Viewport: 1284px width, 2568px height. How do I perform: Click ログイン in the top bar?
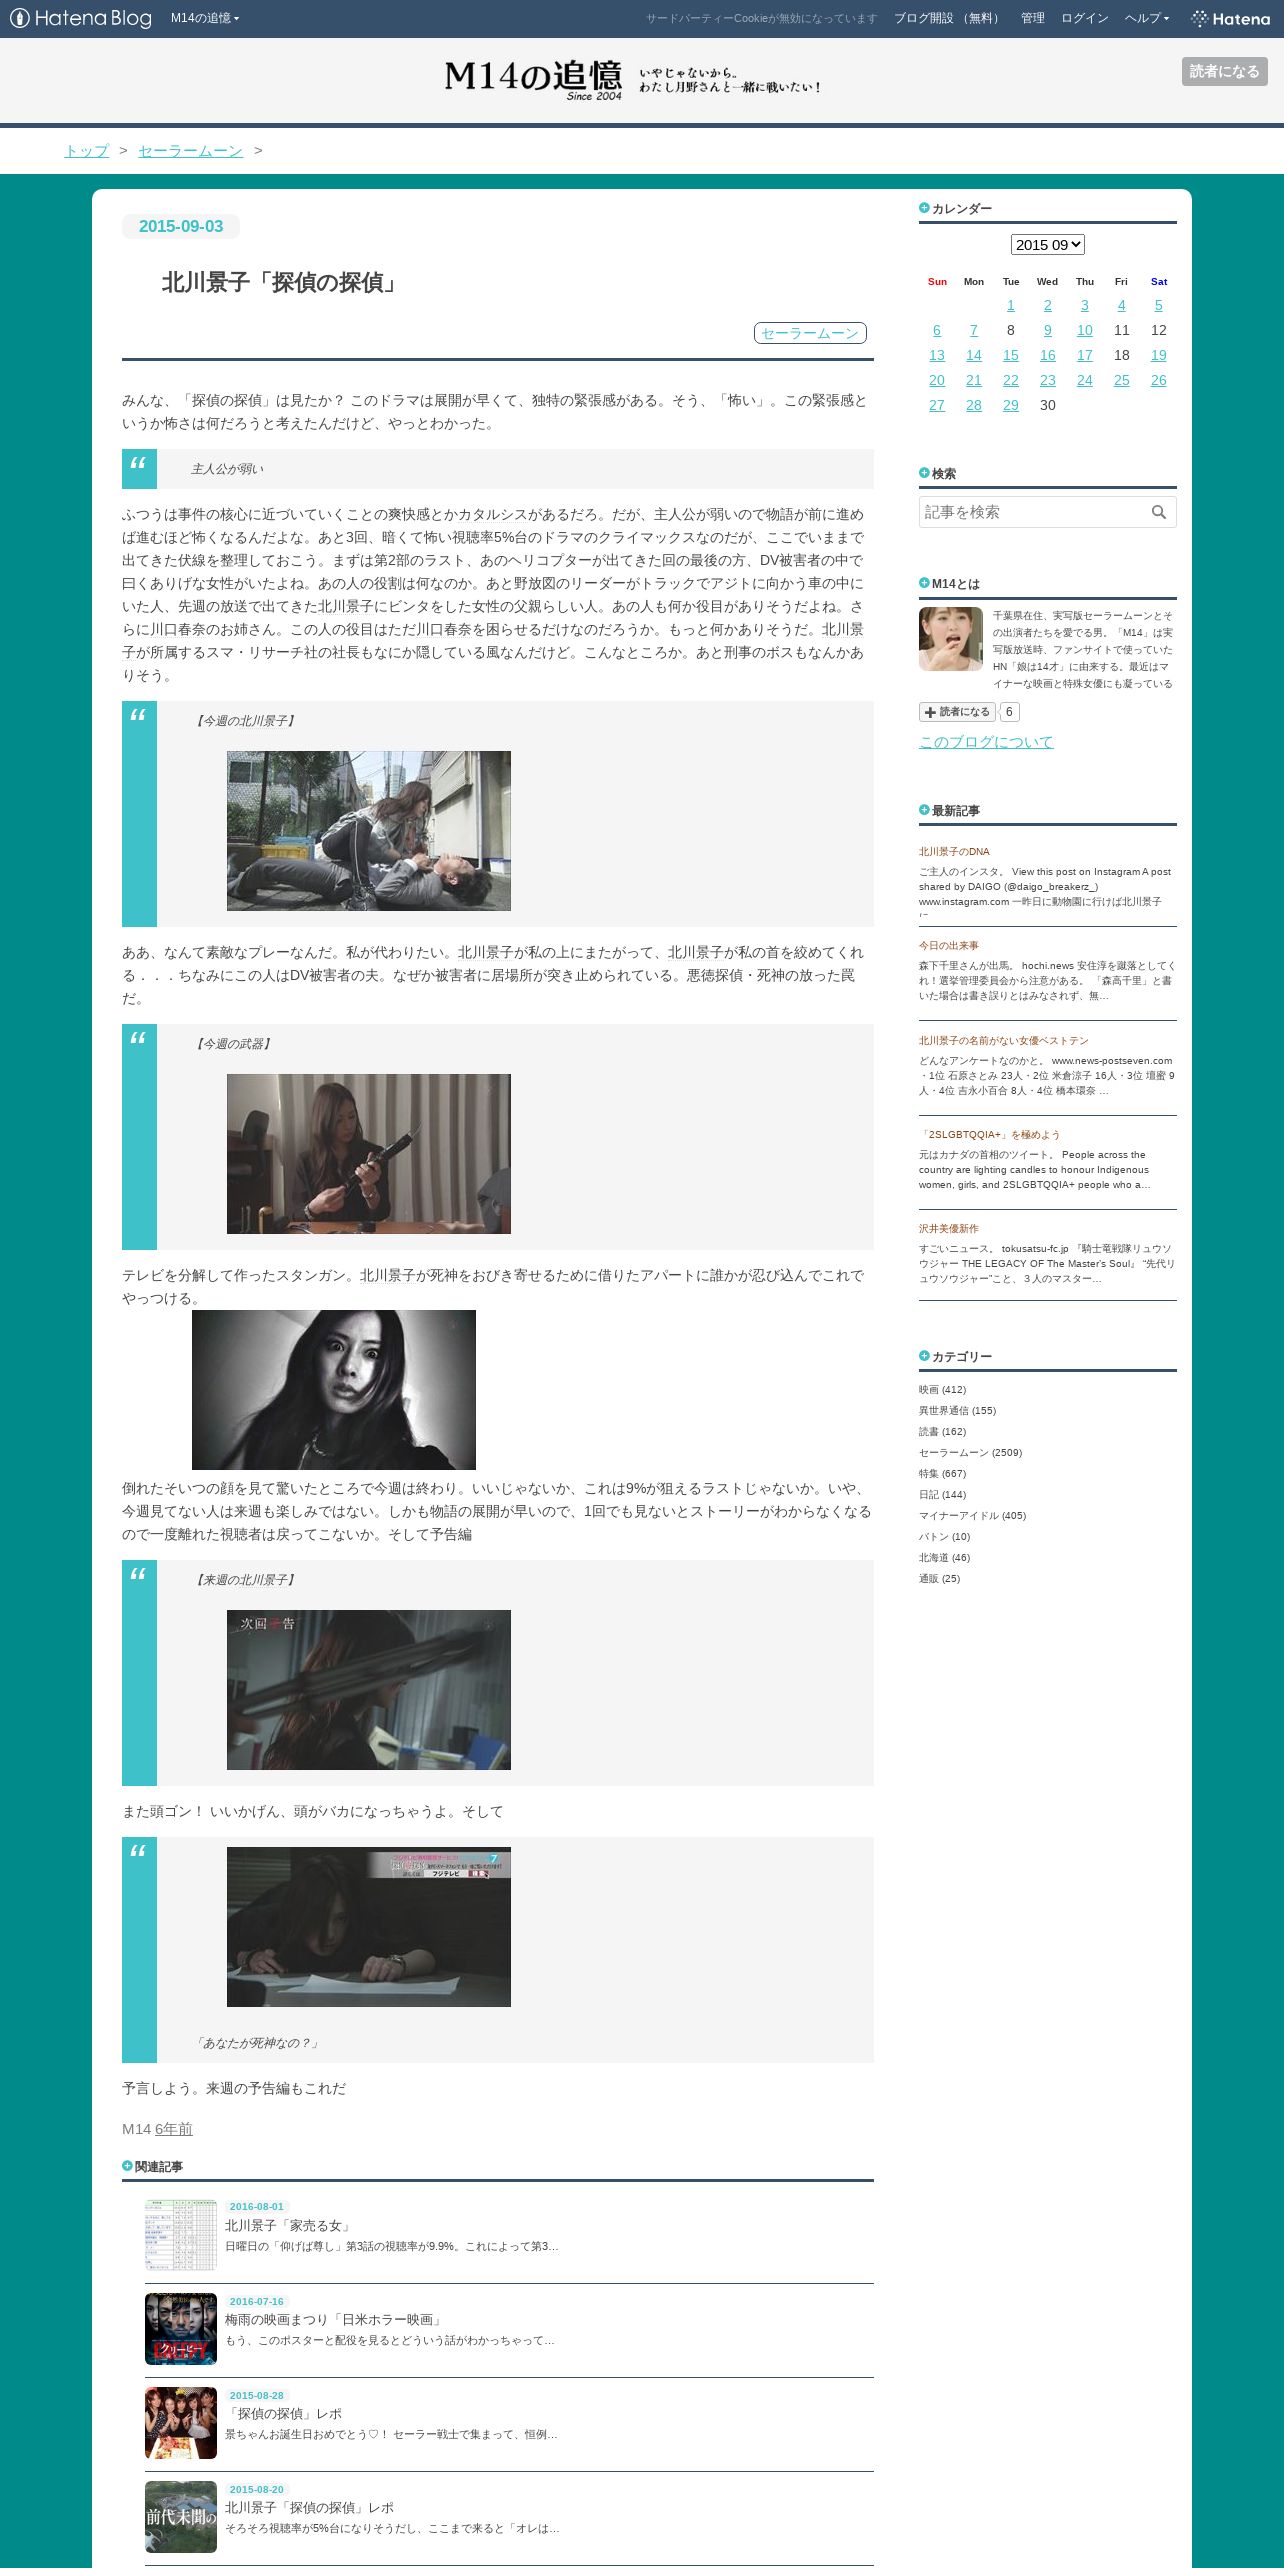pos(1084,18)
